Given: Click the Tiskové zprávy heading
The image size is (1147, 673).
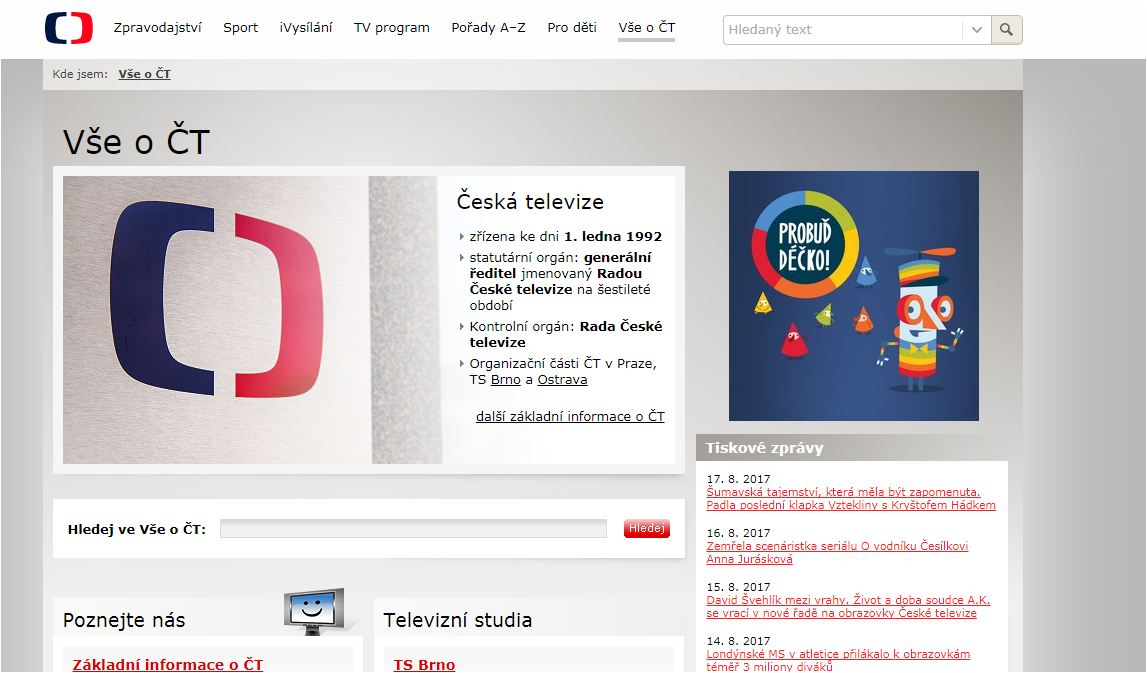Looking at the screenshot, I should coord(764,448).
